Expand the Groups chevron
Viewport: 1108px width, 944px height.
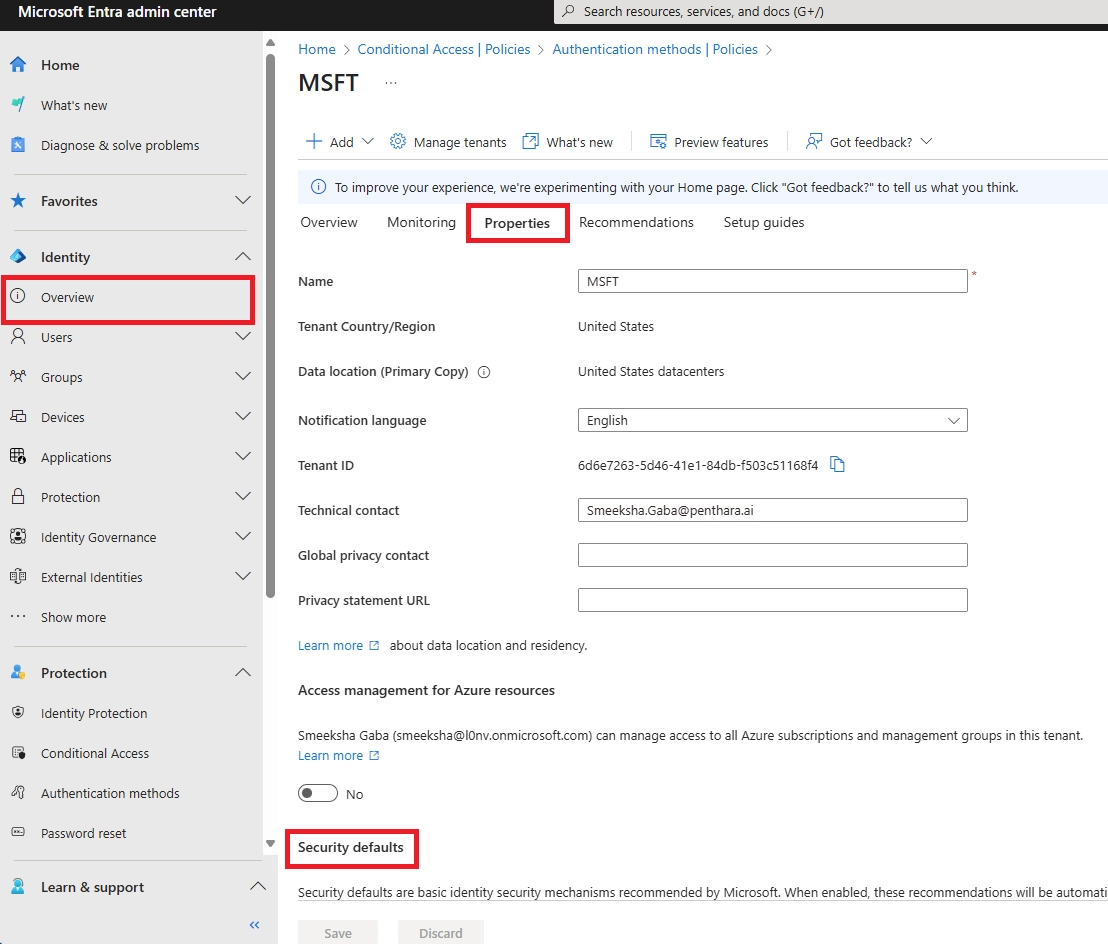click(243, 376)
